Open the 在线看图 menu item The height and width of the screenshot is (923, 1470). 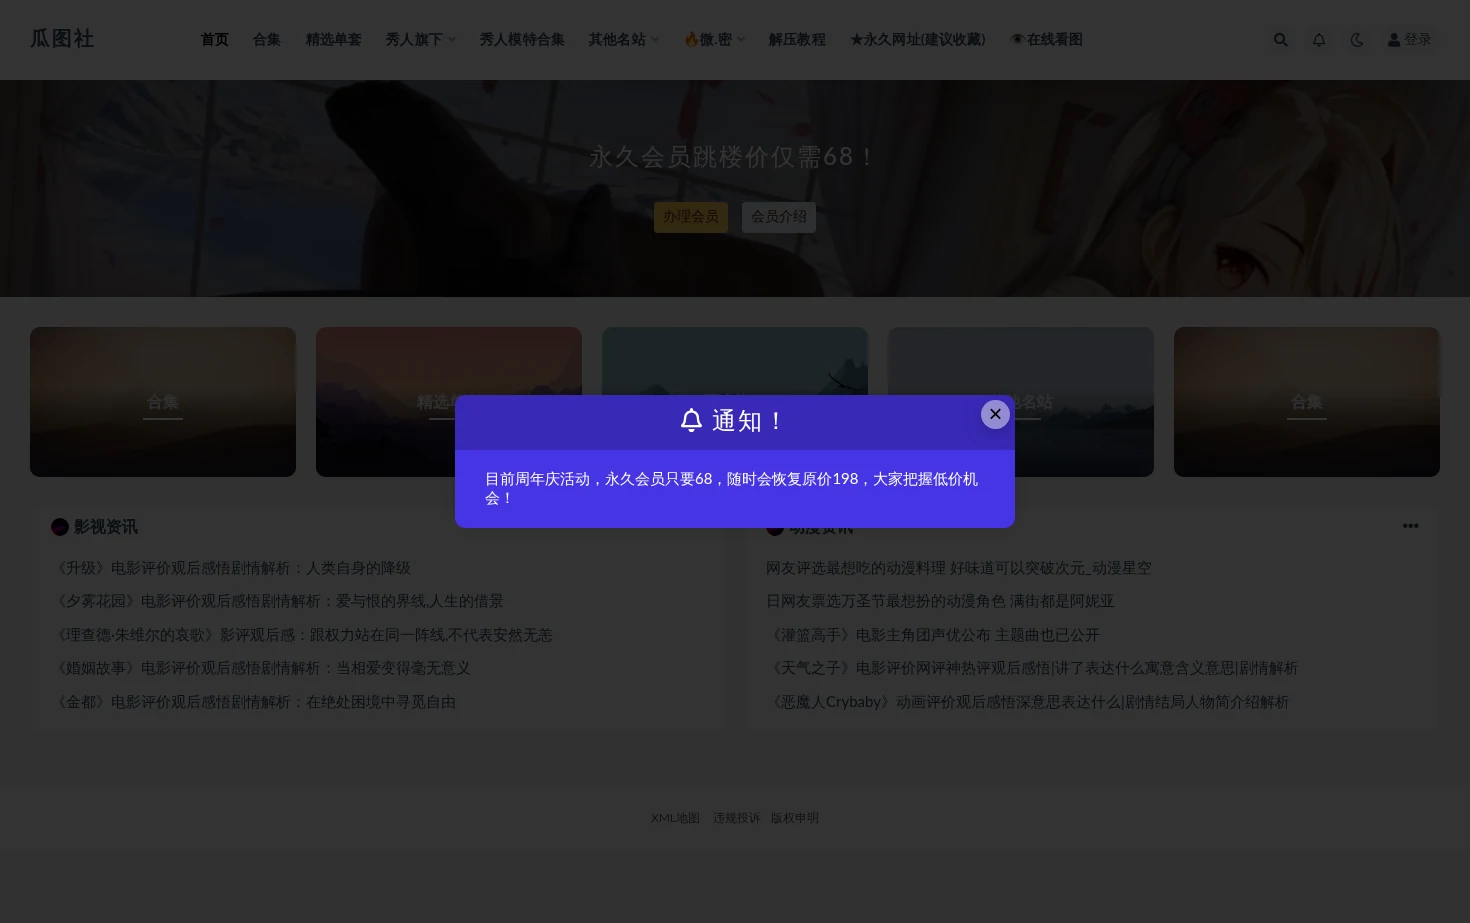tap(1046, 40)
